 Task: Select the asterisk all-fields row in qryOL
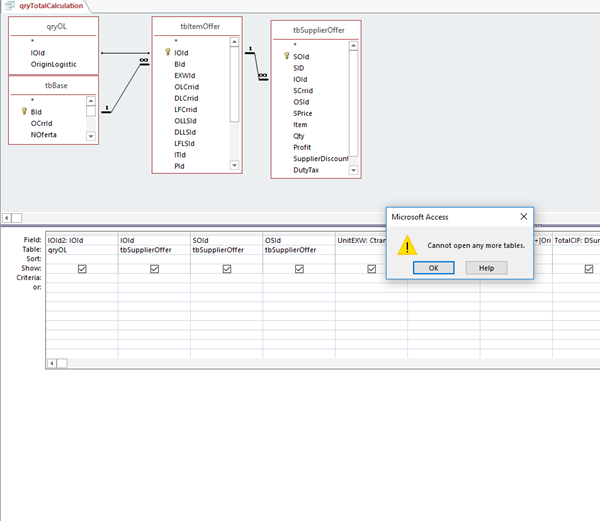pyautogui.click(x=34, y=42)
